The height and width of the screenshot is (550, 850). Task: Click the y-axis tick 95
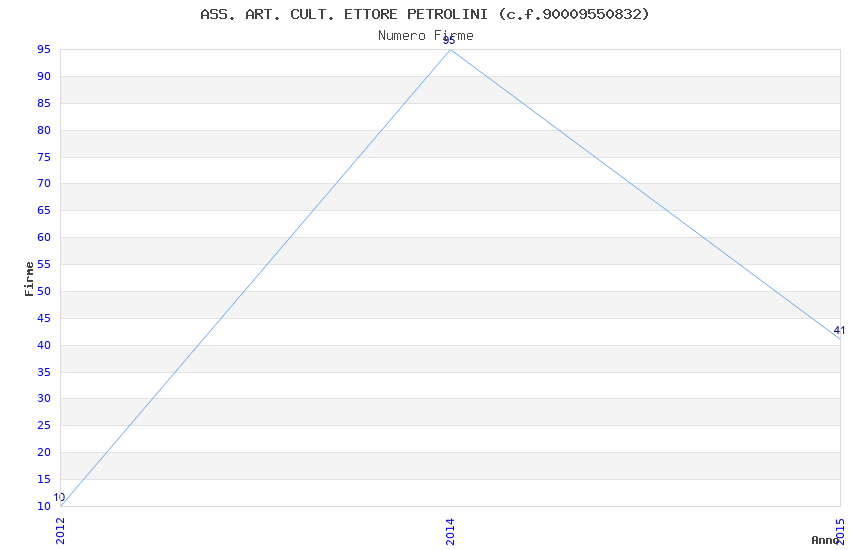click(44, 49)
